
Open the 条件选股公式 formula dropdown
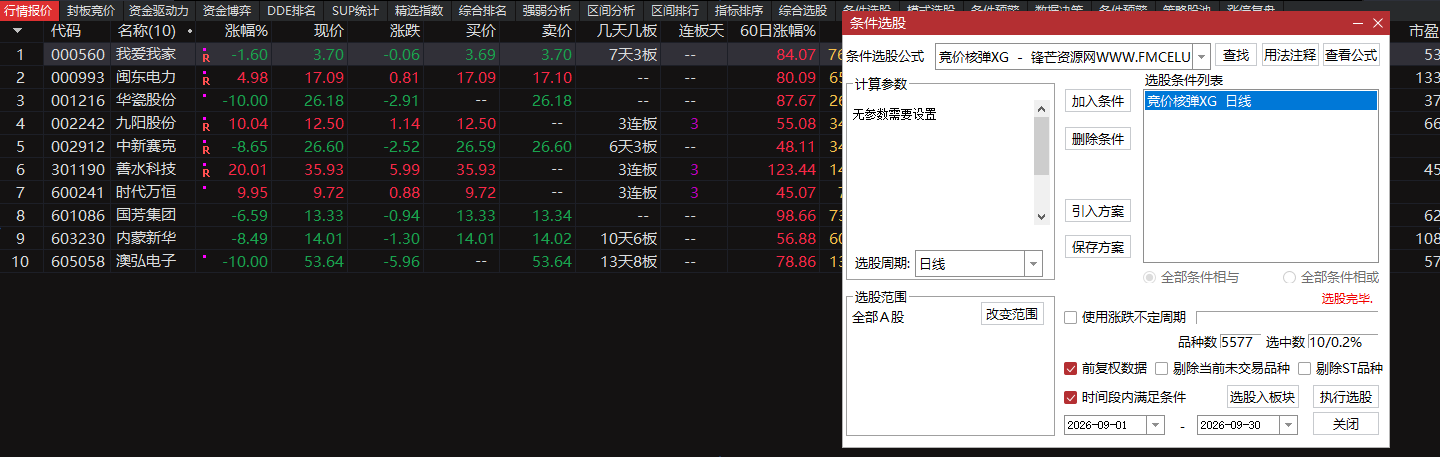[1201, 56]
